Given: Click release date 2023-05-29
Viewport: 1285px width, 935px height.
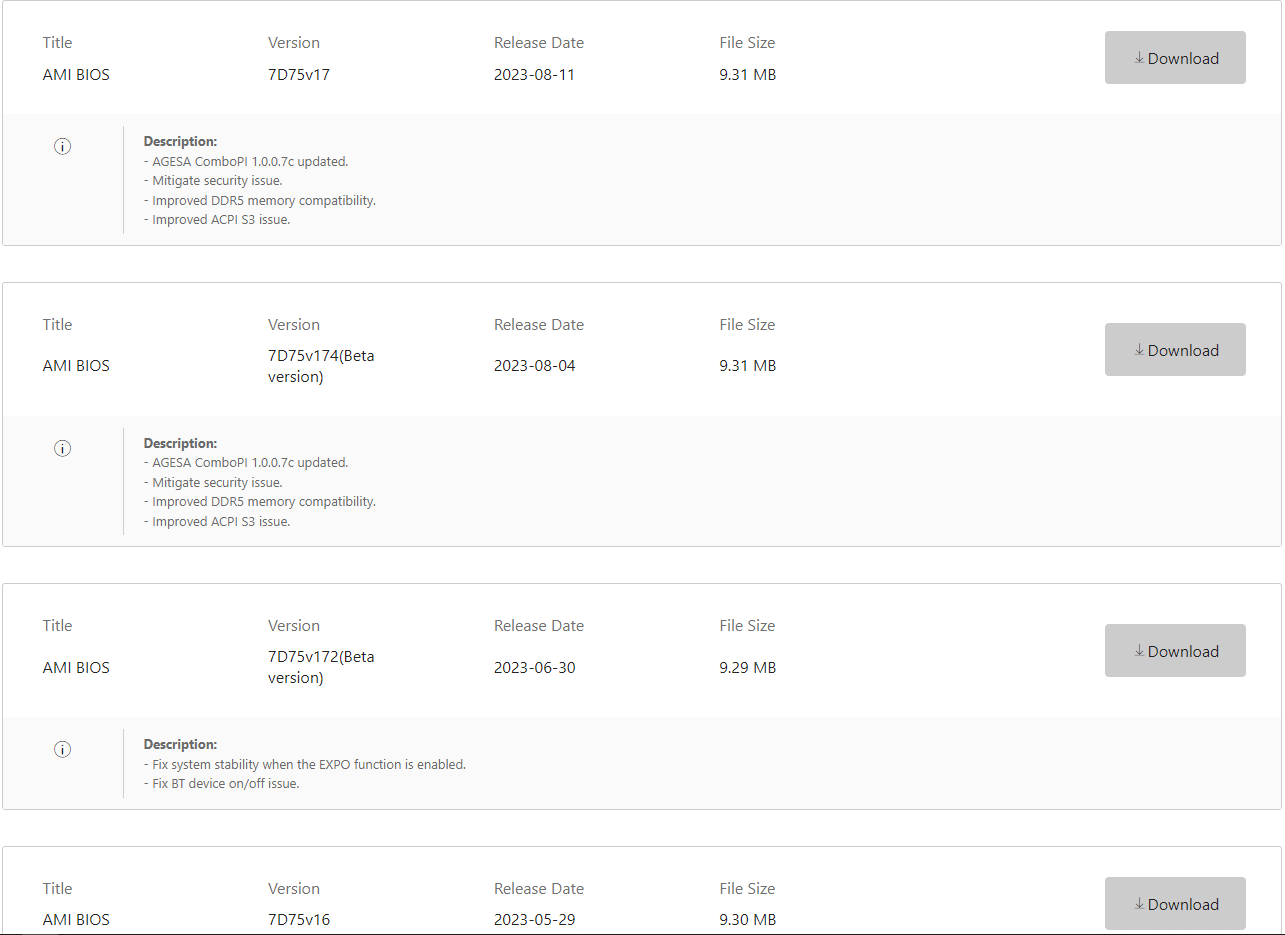Looking at the screenshot, I should [x=534, y=920].
